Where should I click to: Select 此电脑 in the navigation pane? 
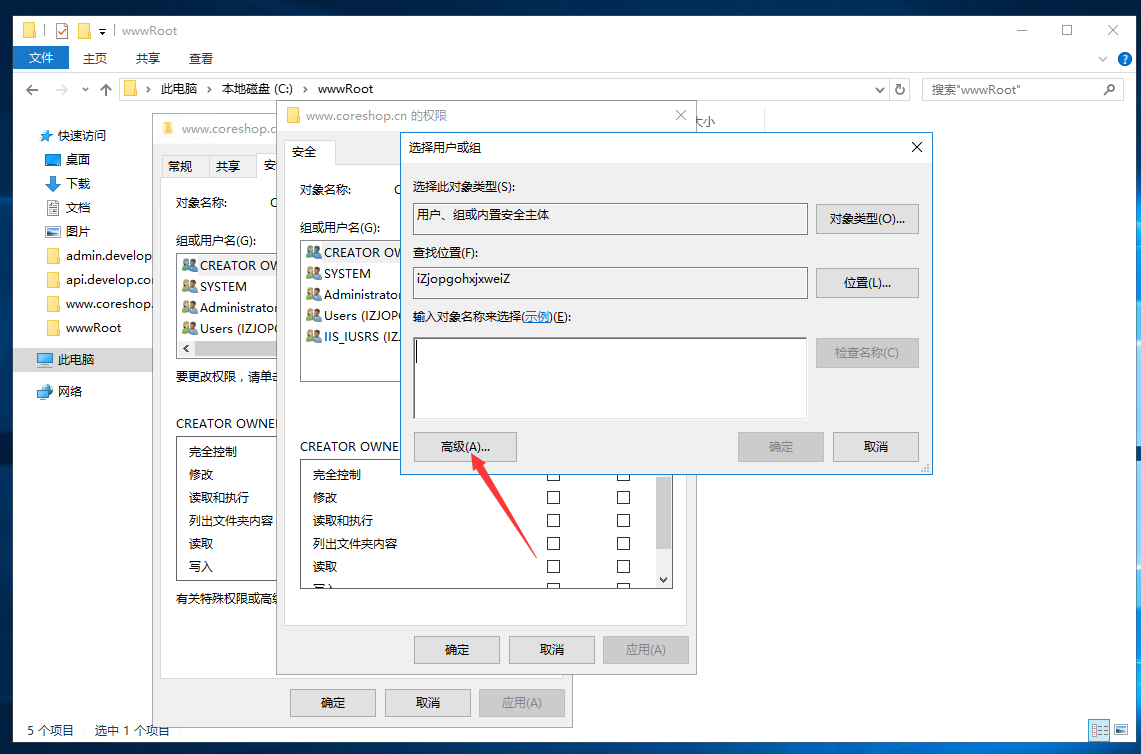pos(75,359)
